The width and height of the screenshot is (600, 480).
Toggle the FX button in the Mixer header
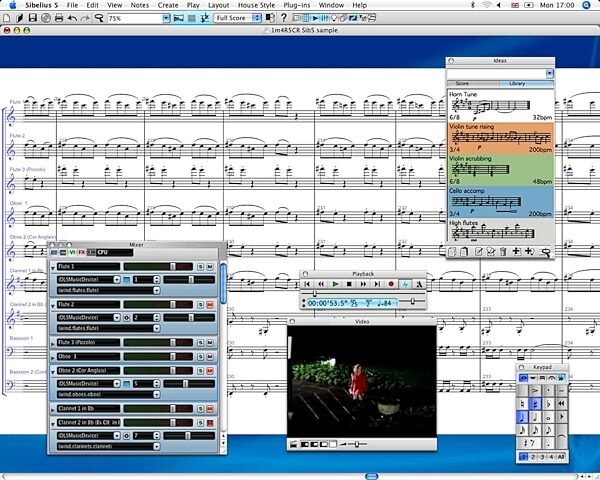tap(82, 252)
